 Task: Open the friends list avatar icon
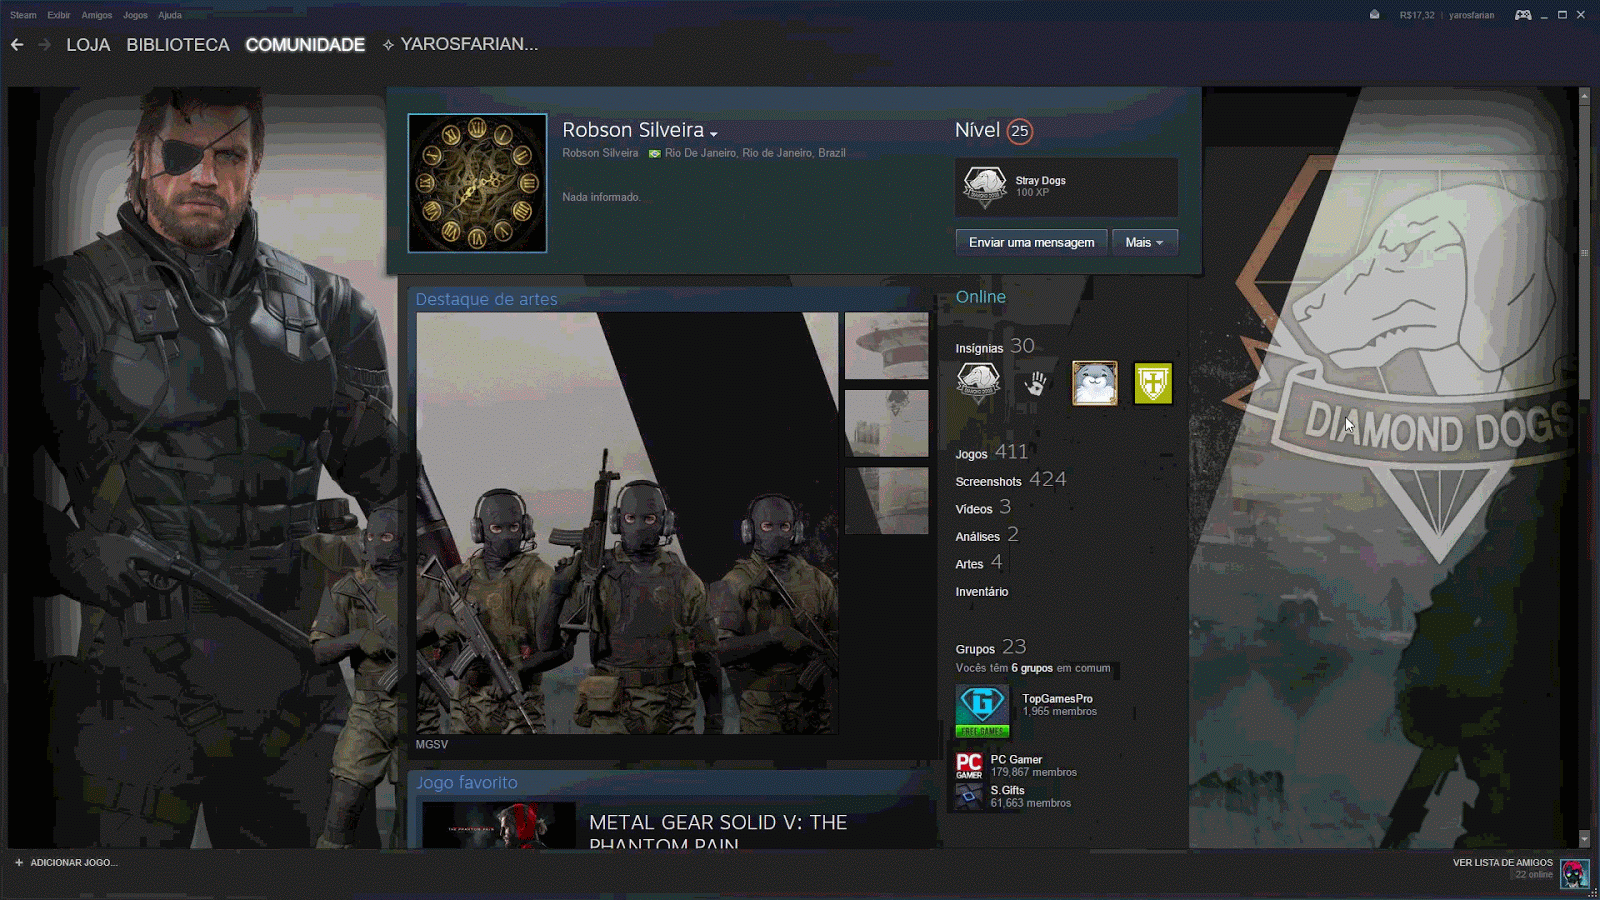coord(1575,873)
